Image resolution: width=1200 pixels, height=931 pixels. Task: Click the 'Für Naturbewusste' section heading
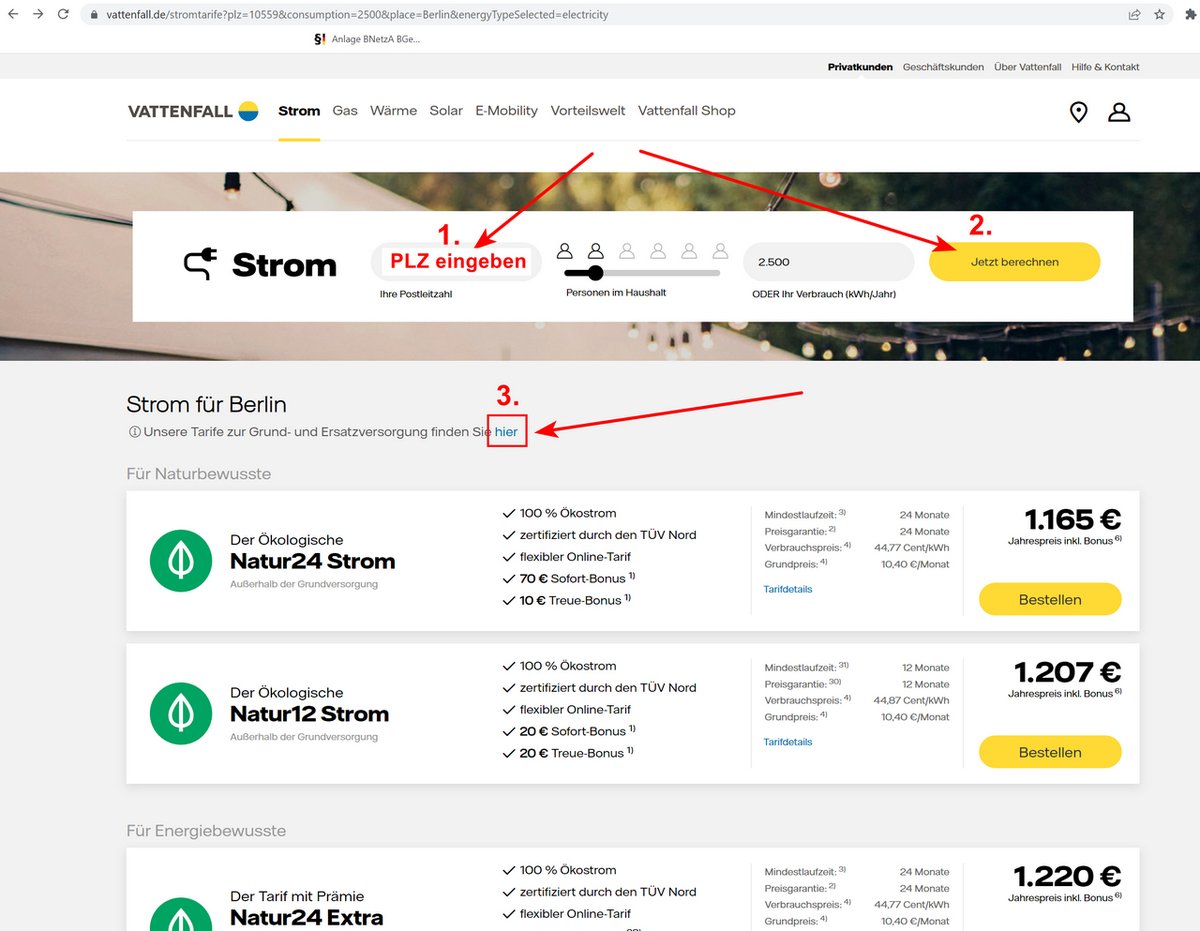tap(199, 473)
